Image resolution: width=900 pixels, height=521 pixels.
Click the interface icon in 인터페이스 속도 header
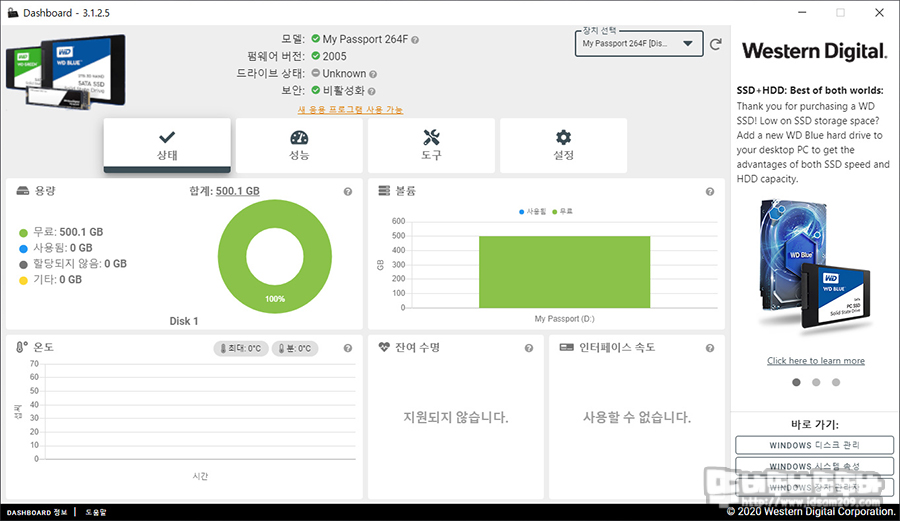coord(567,347)
